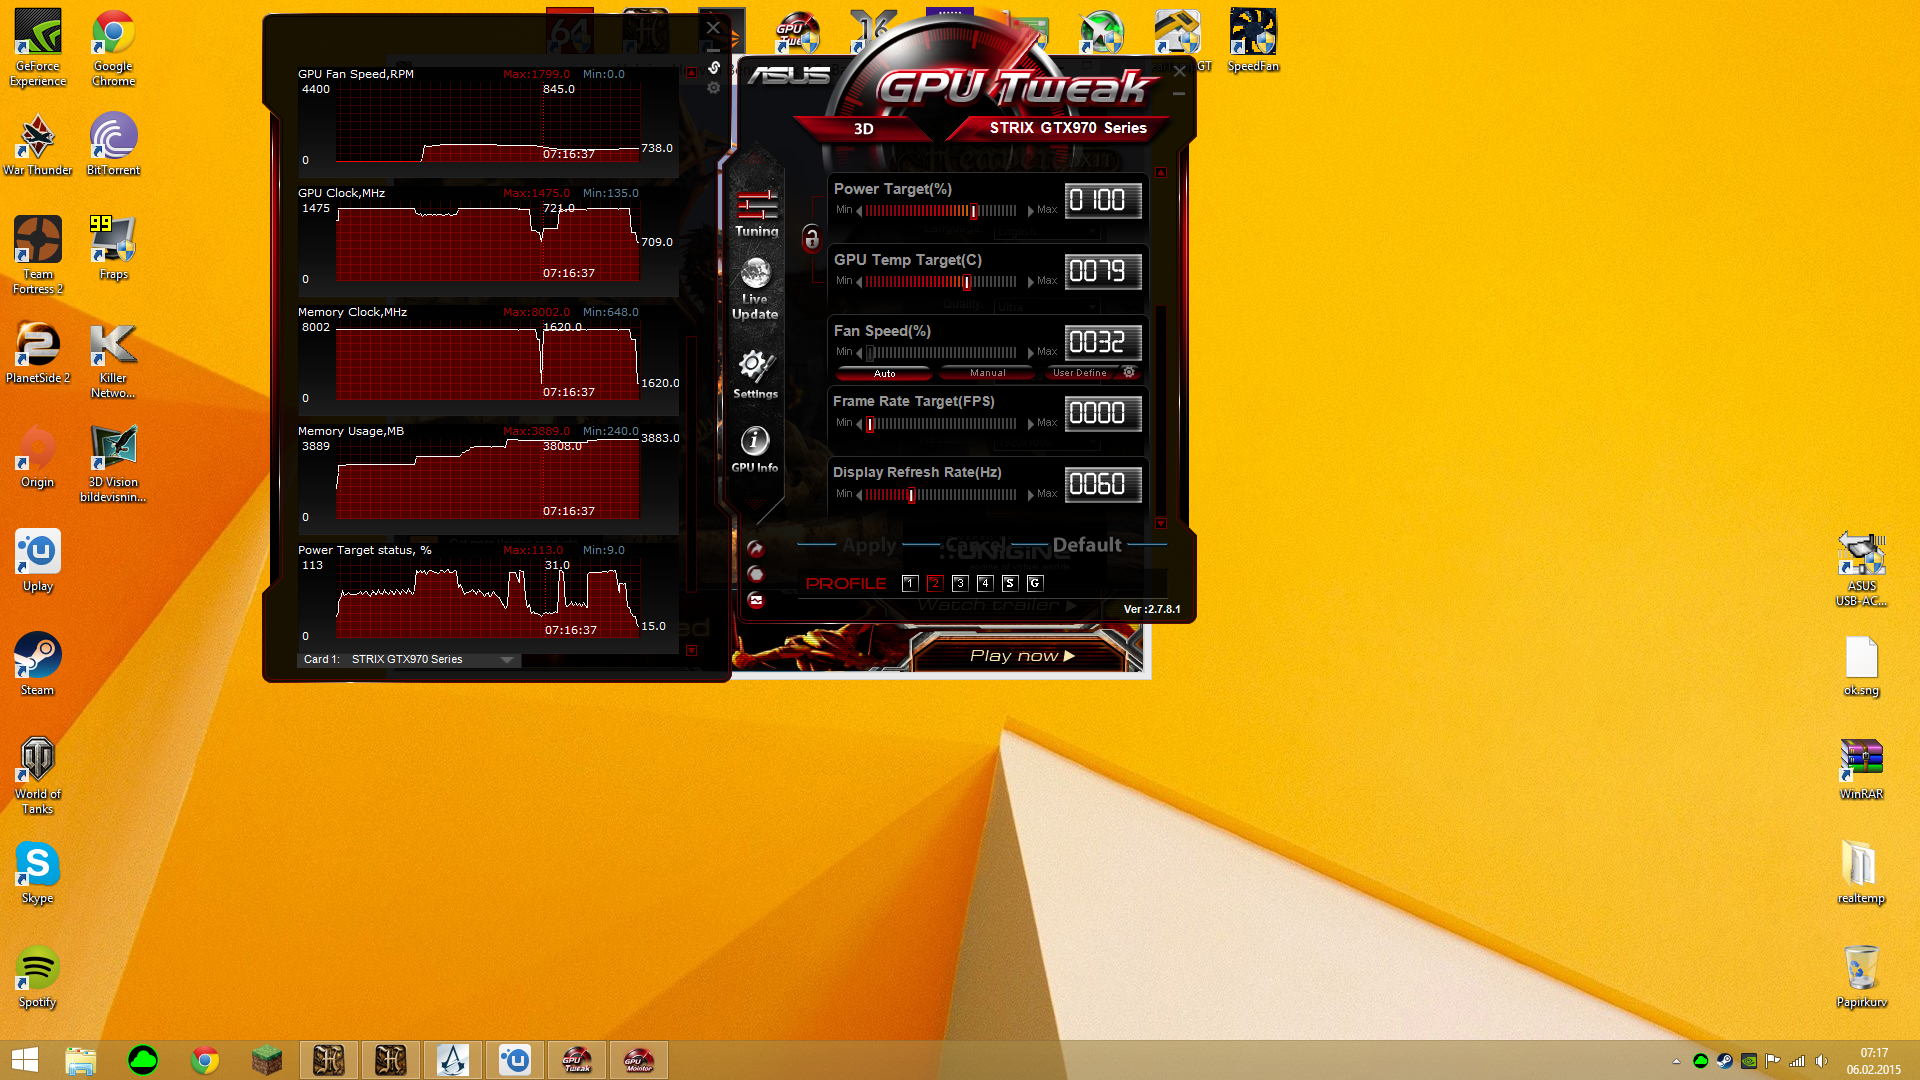Open the volume control in system tray
Image resolution: width=1920 pixels, height=1080 pixels.
tap(1821, 1061)
